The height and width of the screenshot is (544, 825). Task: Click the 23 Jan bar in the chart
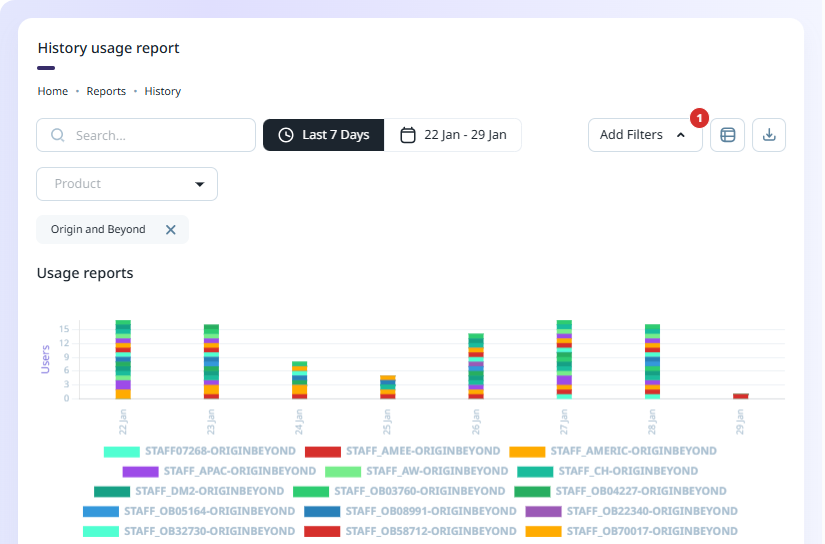click(x=212, y=361)
